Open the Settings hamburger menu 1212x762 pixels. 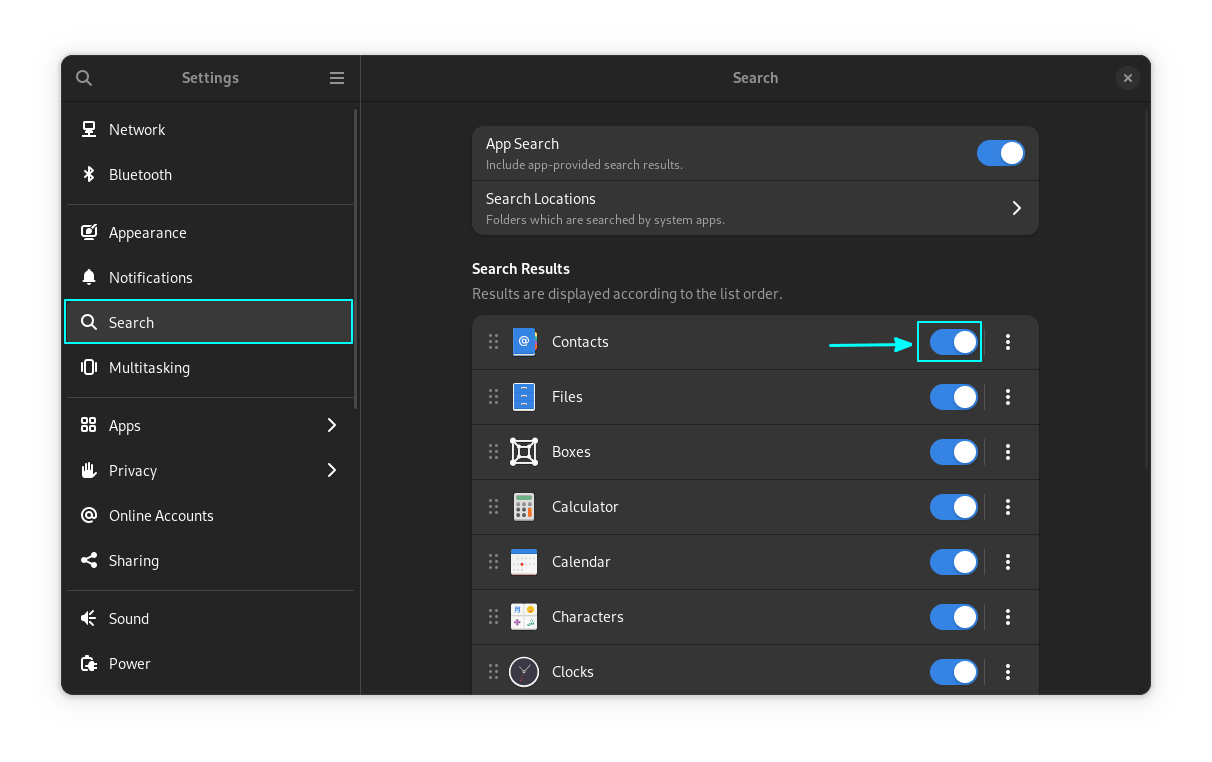(x=337, y=78)
